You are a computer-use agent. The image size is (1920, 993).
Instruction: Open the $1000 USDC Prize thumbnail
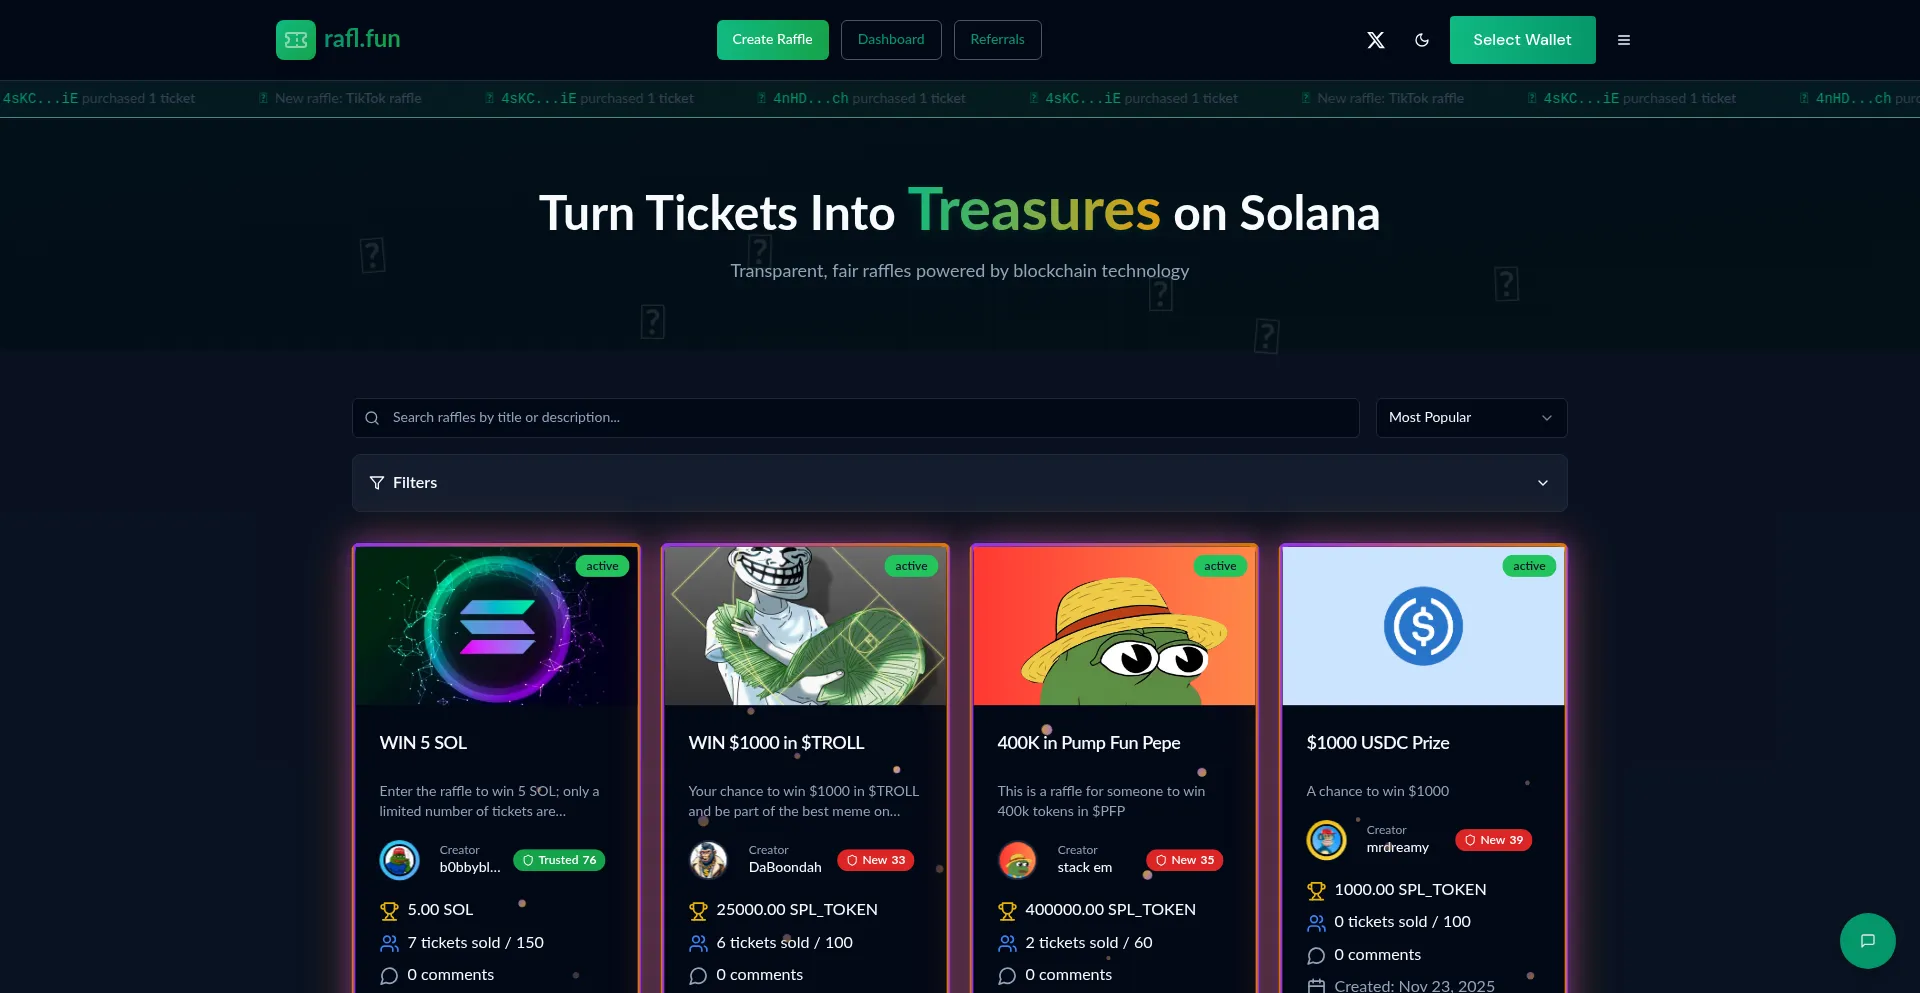(1423, 626)
